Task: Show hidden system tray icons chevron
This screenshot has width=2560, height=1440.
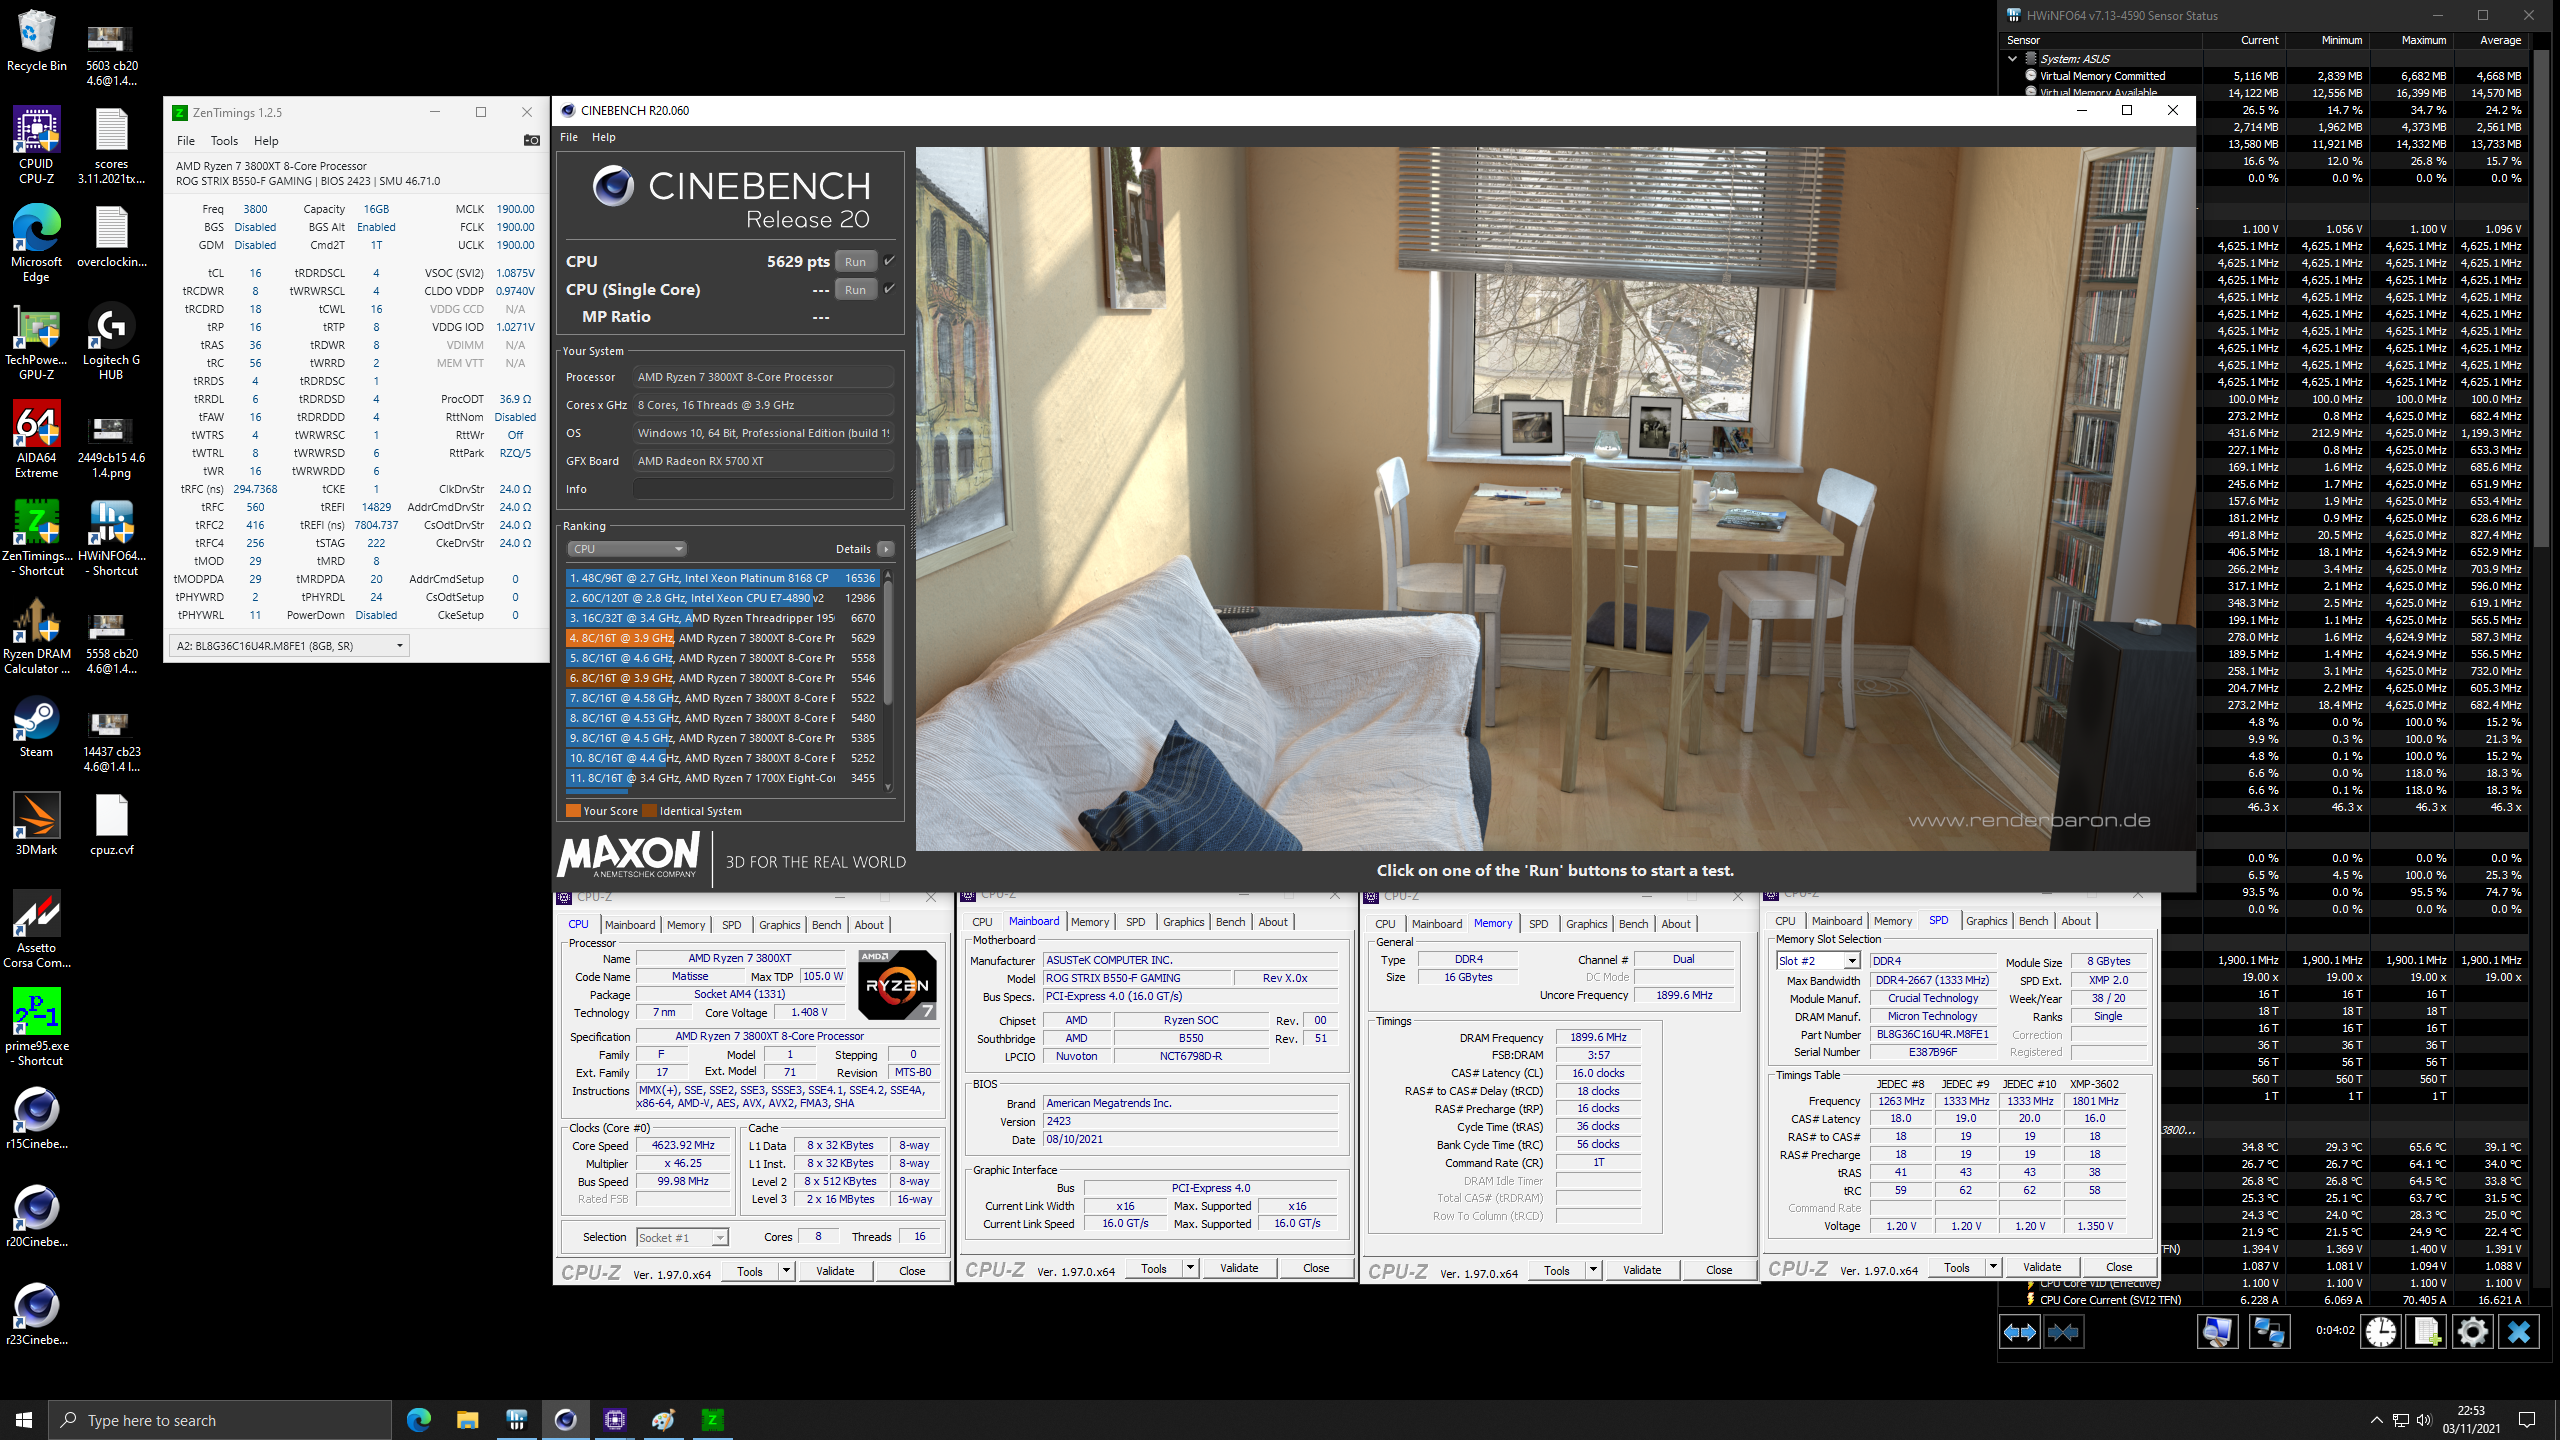Action: 2376,1420
